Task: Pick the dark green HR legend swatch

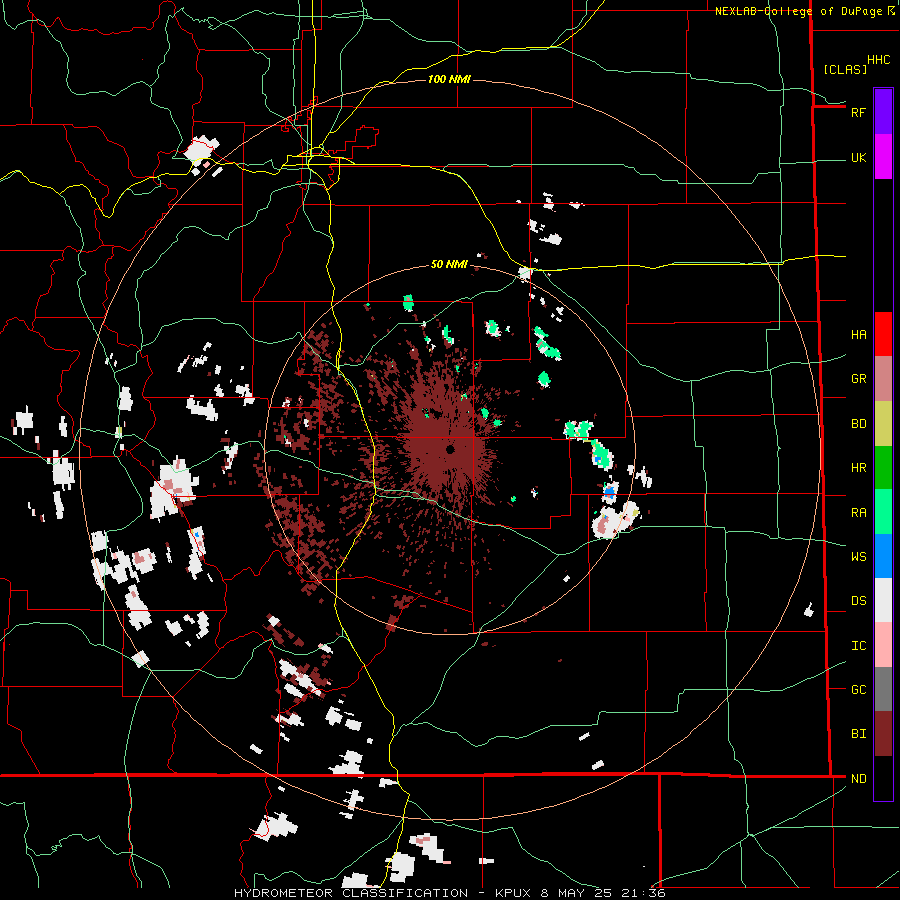Action: 883,468
